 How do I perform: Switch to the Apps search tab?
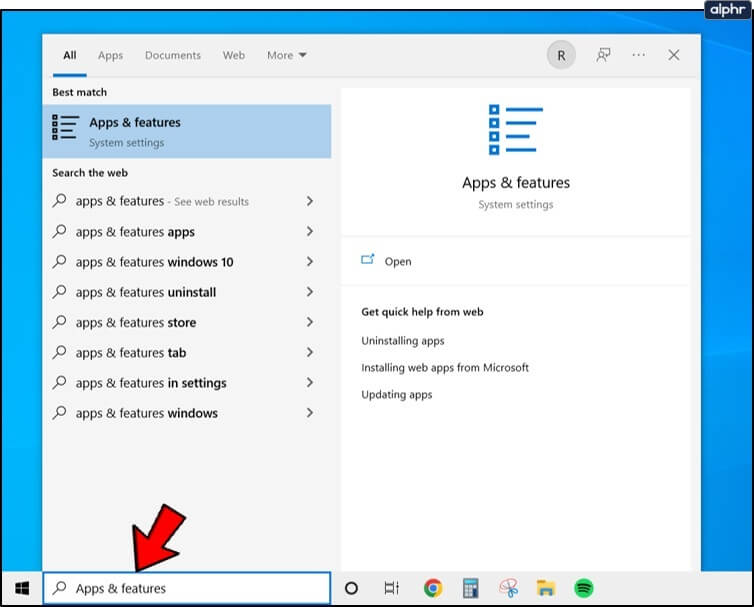(x=111, y=55)
